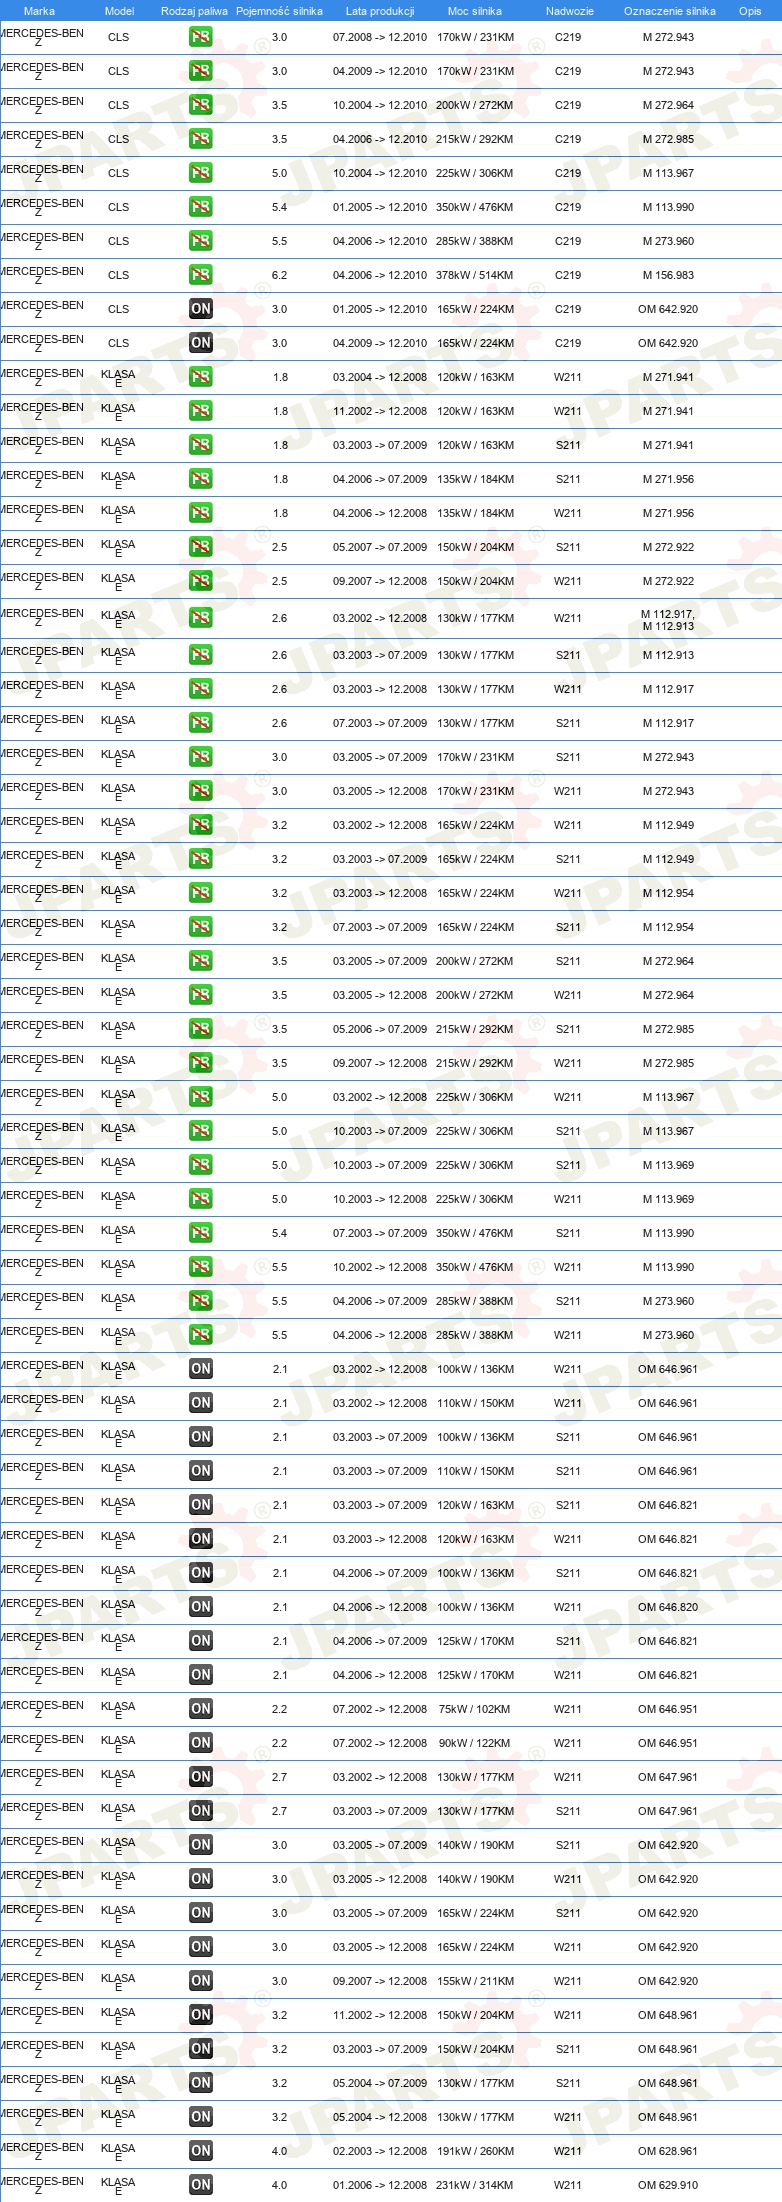Select 2.2 capacity in 75kW / 102KM row

[x=279, y=1709]
